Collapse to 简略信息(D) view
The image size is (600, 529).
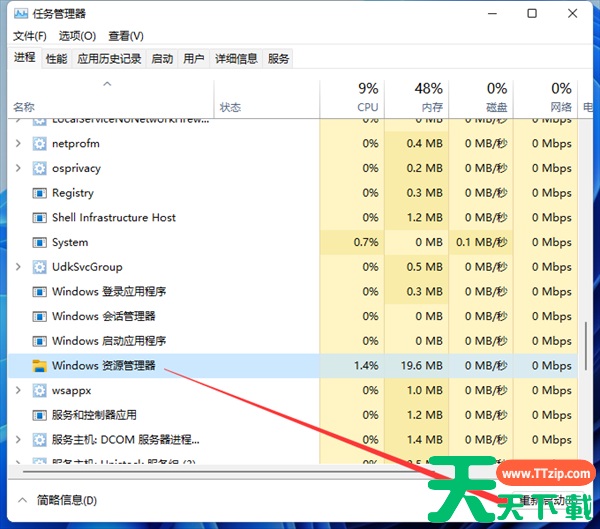pos(58,500)
